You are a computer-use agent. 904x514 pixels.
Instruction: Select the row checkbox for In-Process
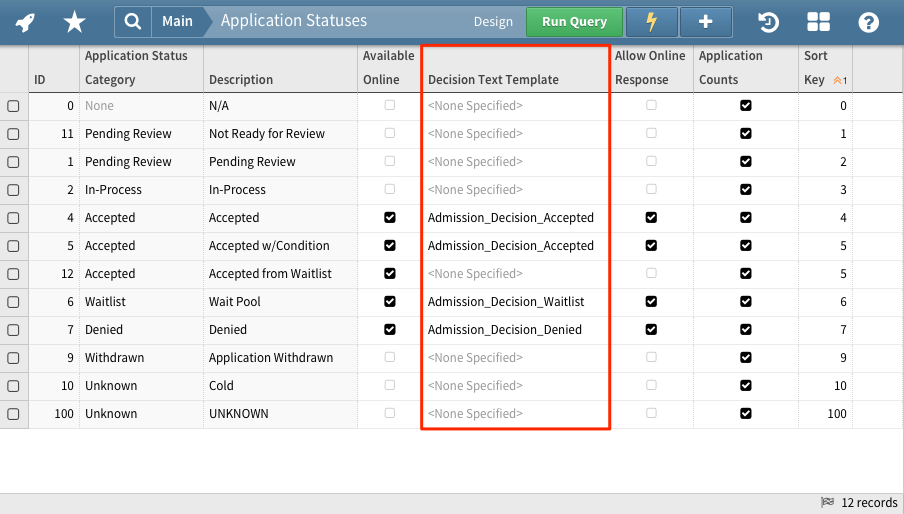coord(13,190)
